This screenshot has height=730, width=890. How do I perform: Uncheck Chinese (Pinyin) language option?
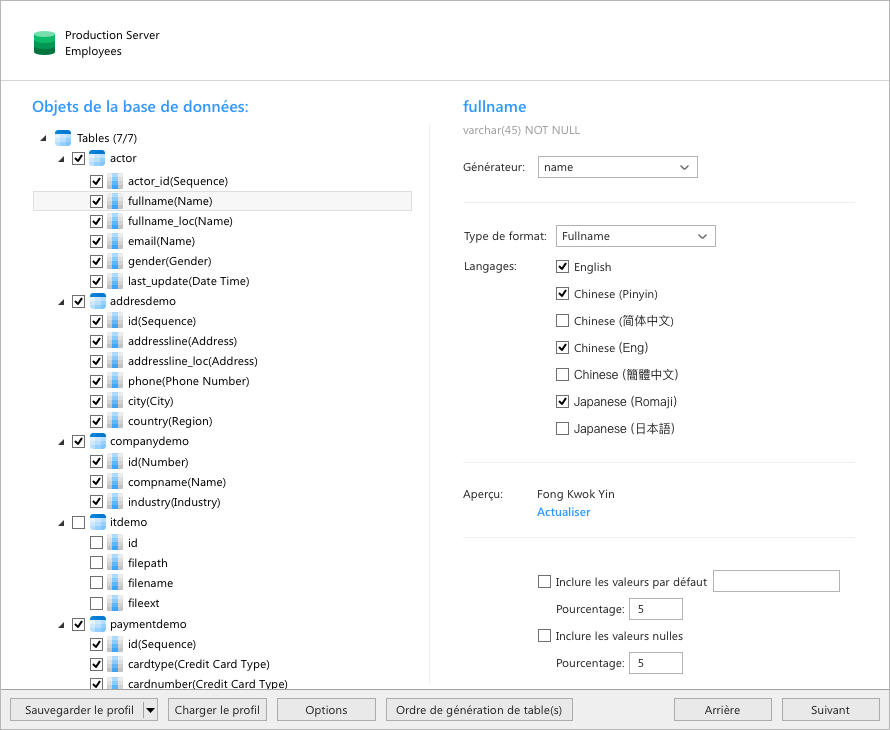point(562,293)
